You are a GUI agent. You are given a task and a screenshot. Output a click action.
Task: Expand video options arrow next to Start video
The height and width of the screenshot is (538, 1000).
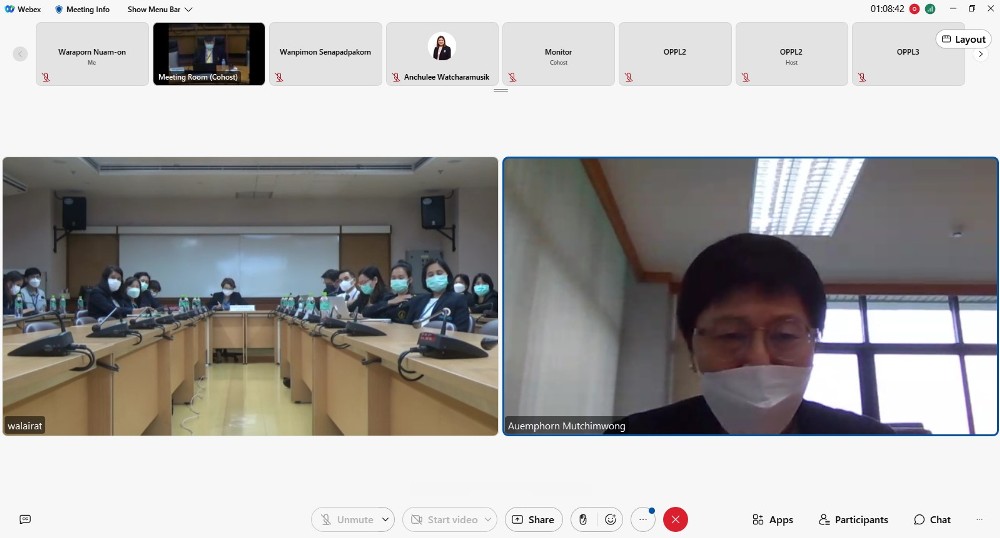pyautogui.click(x=488, y=520)
